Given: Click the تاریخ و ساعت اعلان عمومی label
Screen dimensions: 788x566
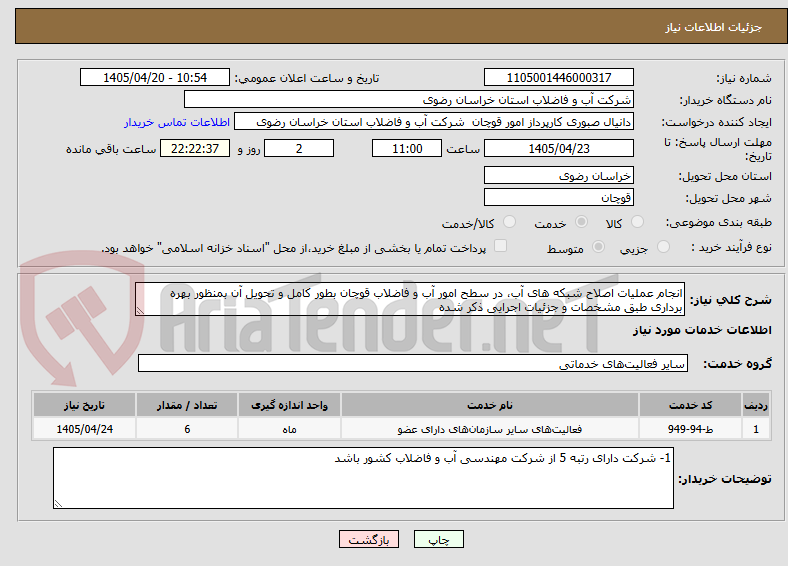Looking at the screenshot, I should coord(307,78).
